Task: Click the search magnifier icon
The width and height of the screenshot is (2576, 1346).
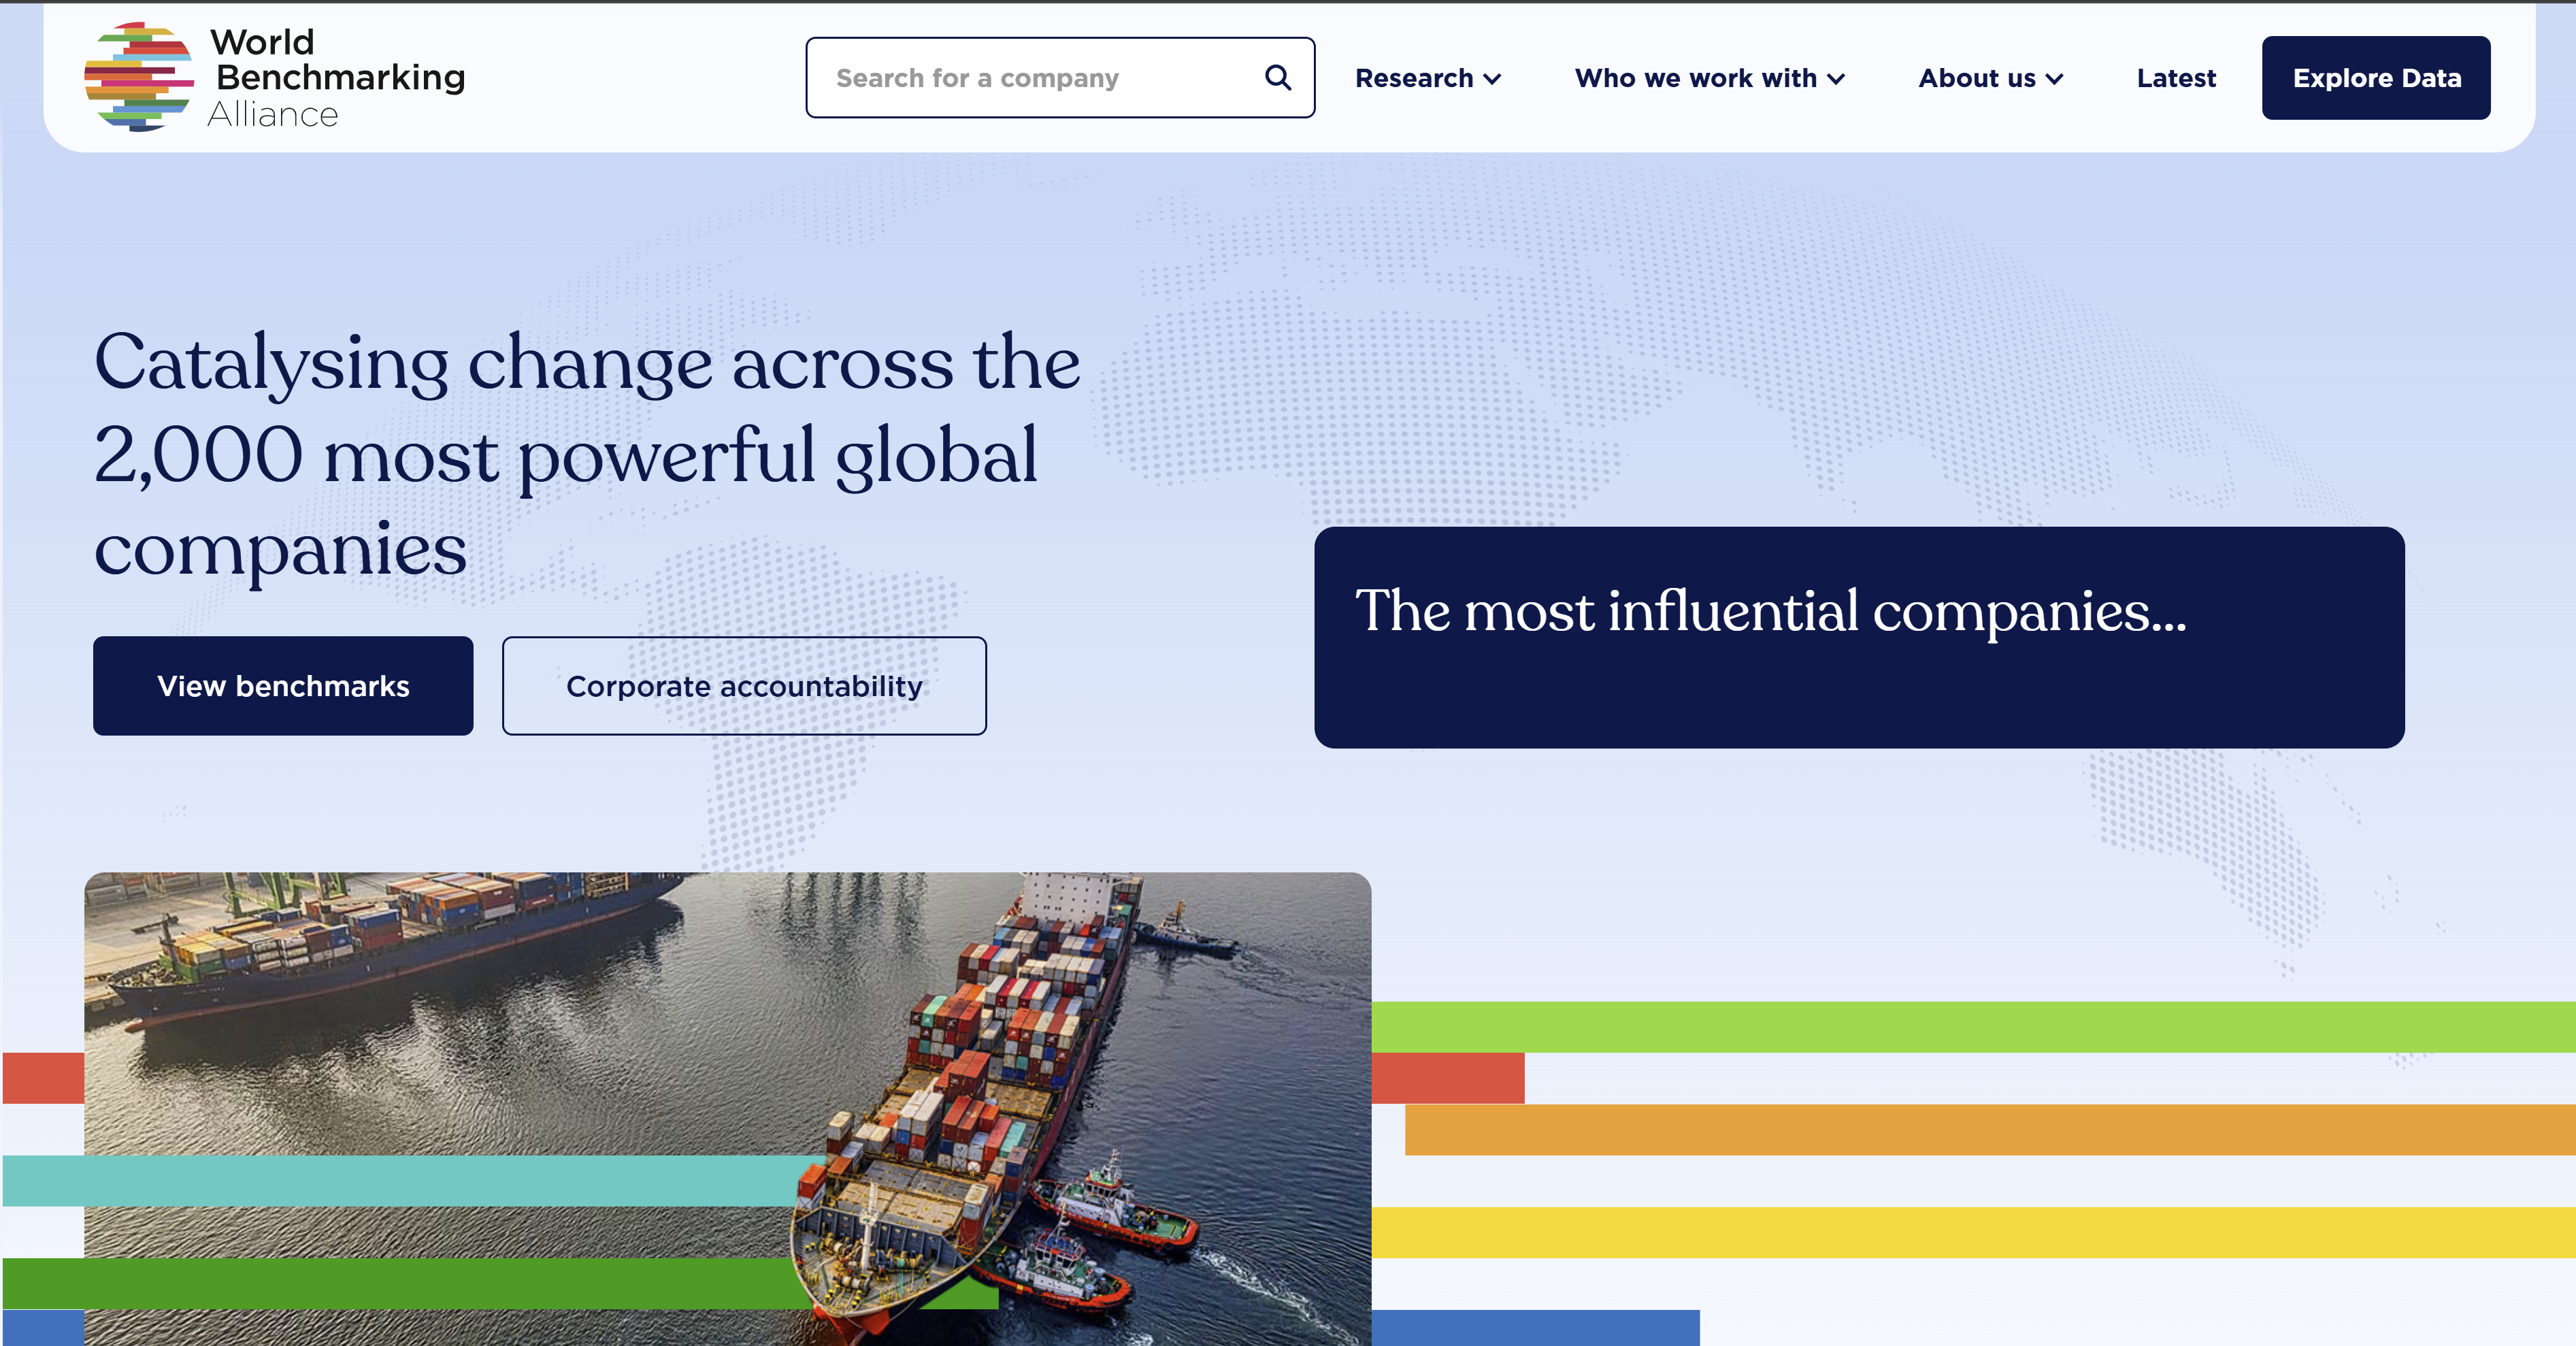Action: click(x=1277, y=77)
